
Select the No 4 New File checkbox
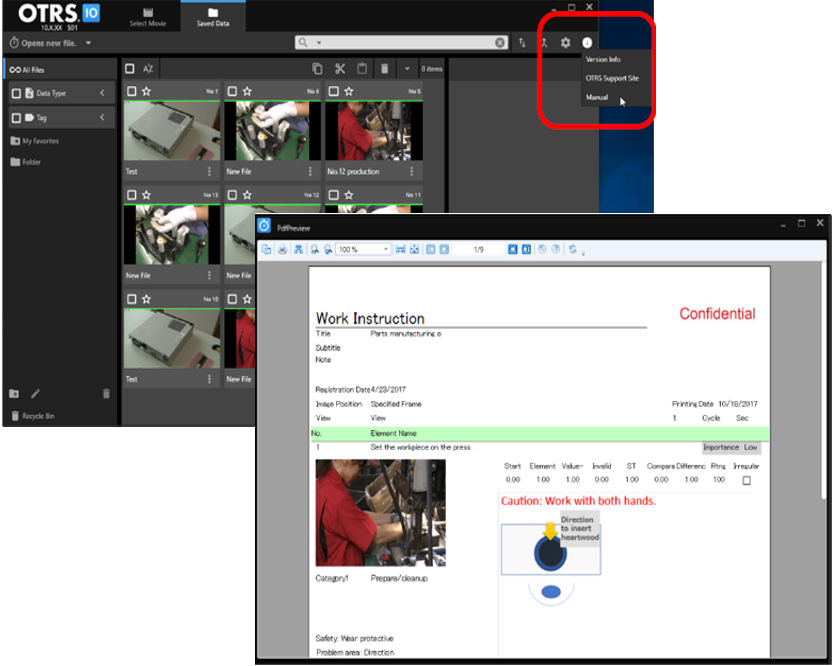click(232, 92)
